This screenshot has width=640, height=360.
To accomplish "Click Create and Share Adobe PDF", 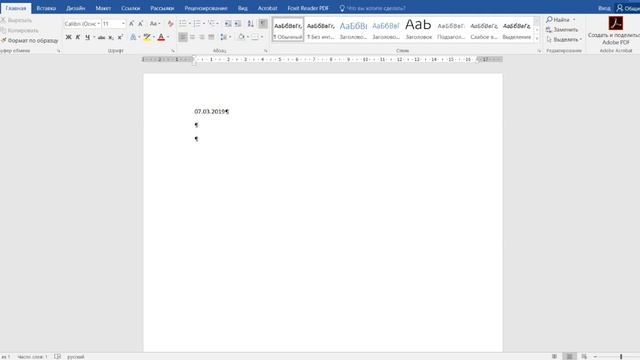I will pyautogui.click(x=616, y=31).
